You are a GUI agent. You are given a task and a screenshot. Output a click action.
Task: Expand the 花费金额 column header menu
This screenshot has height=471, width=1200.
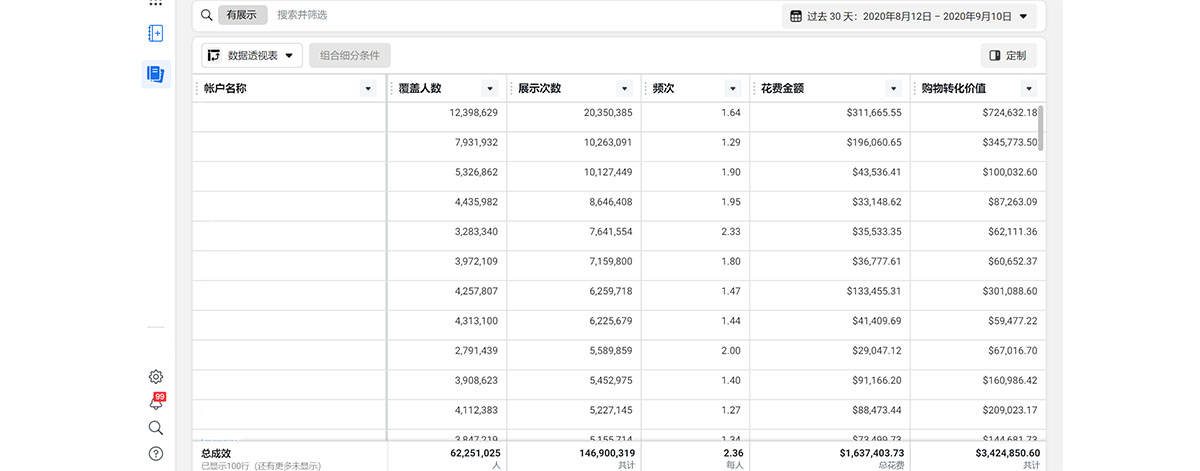(893, 89)
